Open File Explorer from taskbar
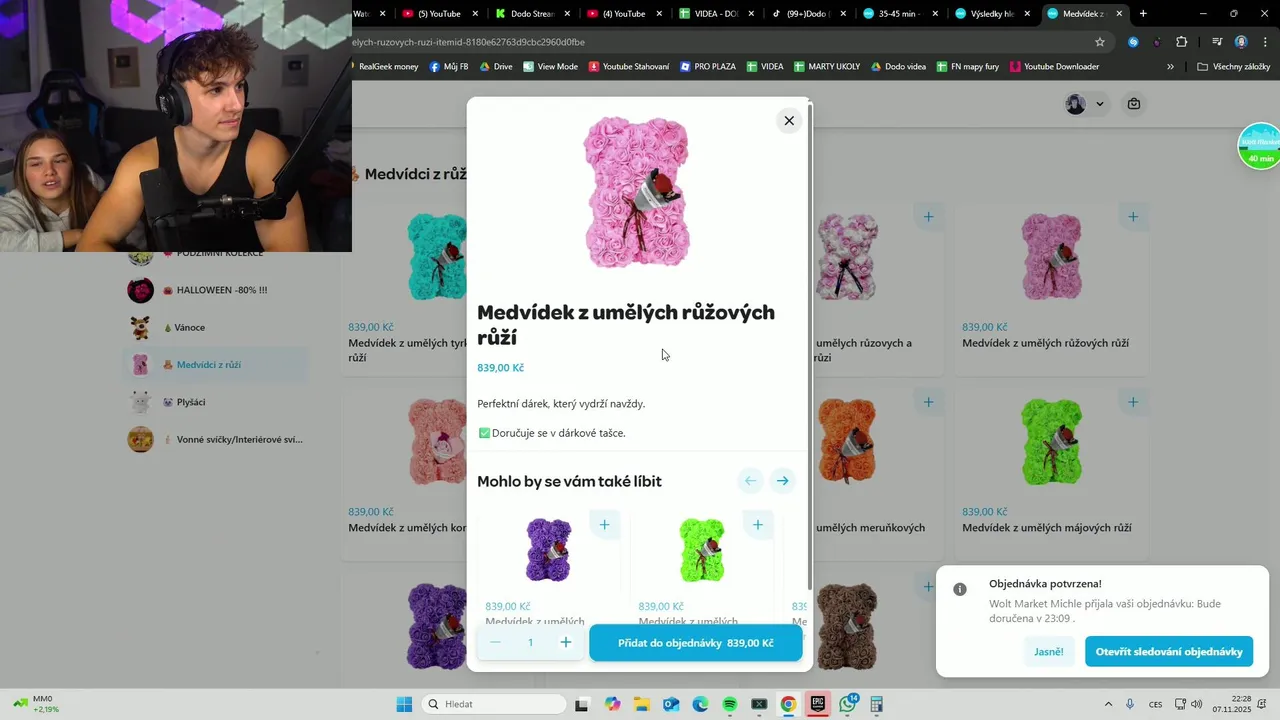Image resolution: width=1280 pixels, height=720 pixels. [641, 704]
